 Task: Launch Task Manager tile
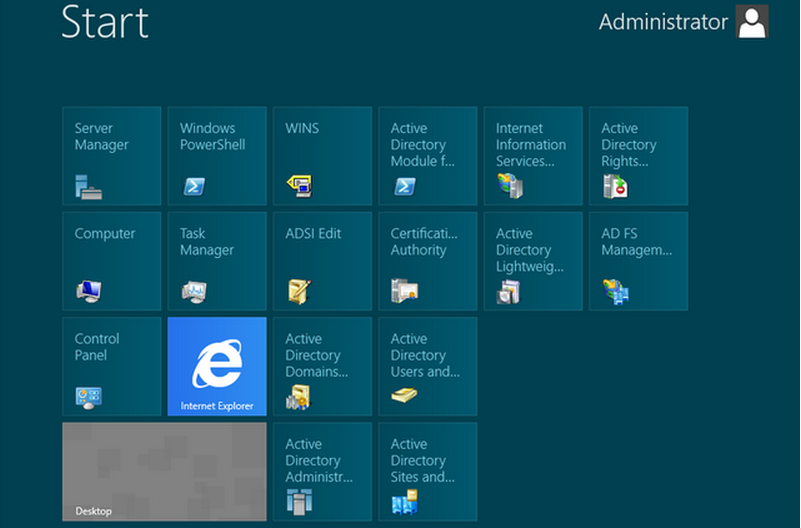[216, 261]
